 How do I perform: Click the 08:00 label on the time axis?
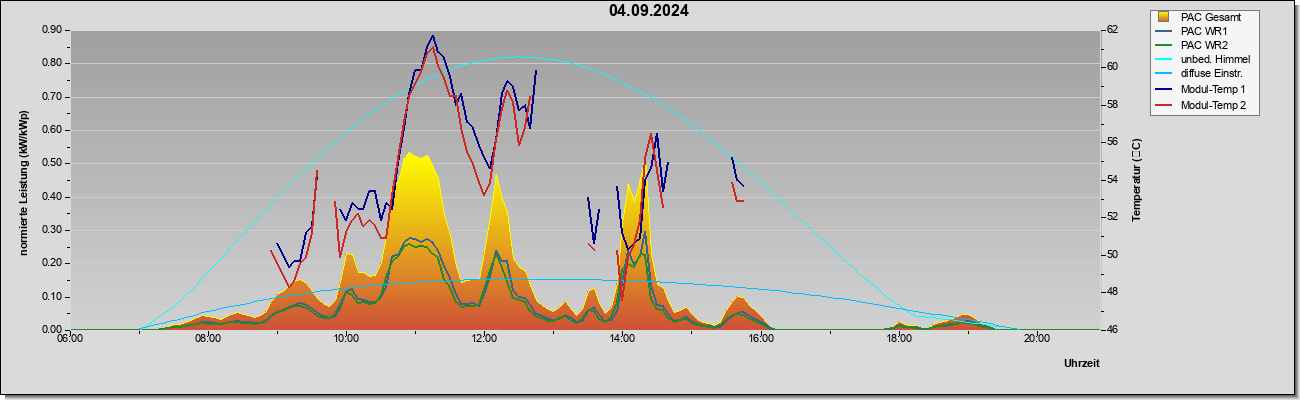208,339
